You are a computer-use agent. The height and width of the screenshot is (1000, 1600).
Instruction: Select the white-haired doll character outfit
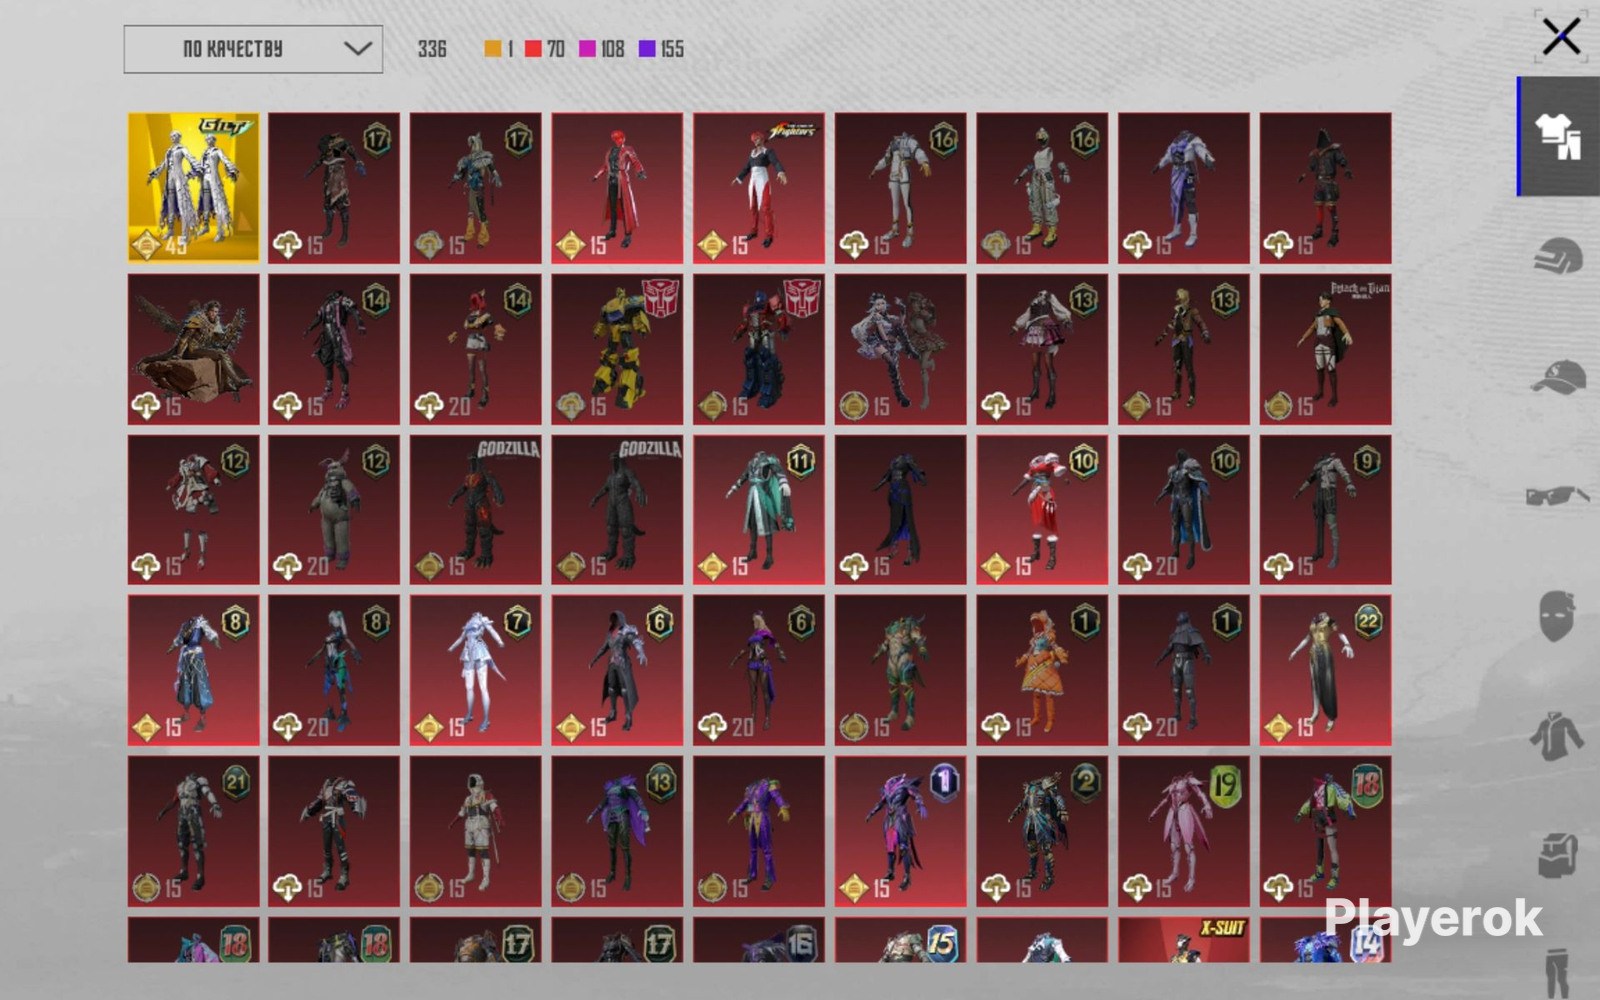click(x=900, y=349)
